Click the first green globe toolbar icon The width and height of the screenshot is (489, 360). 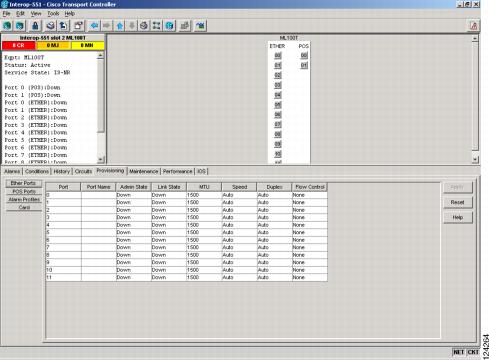(7, 26)
